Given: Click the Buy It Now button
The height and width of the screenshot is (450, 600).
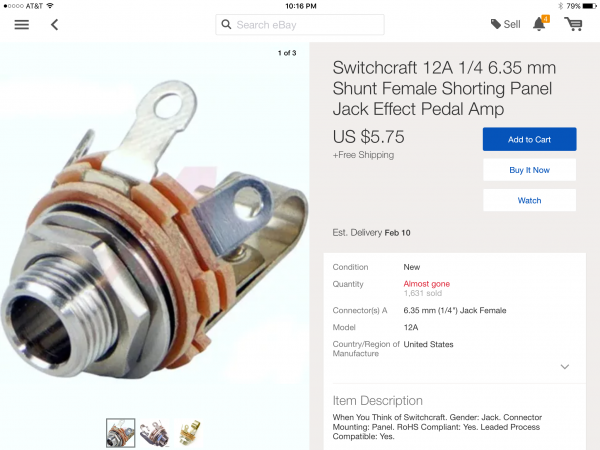Looking at the screenshot, I should tap(529, 170).
